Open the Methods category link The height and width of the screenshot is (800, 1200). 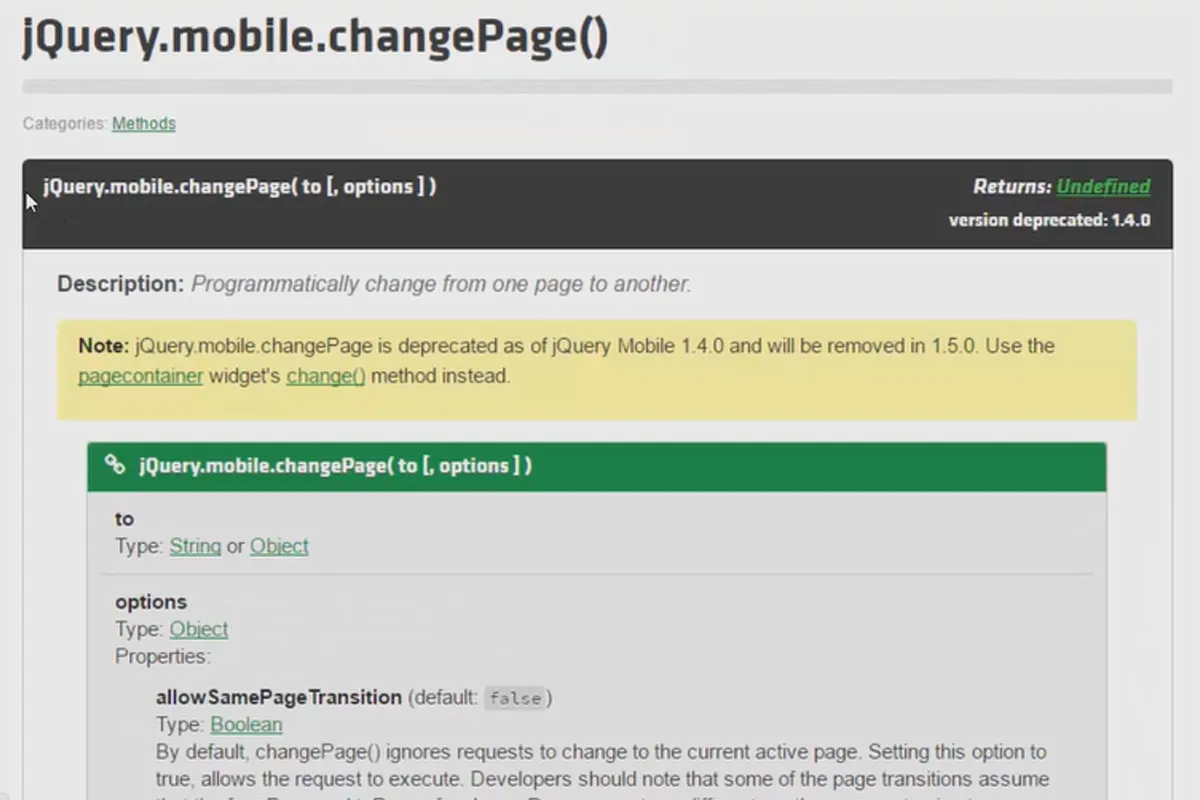coord(144,124)
